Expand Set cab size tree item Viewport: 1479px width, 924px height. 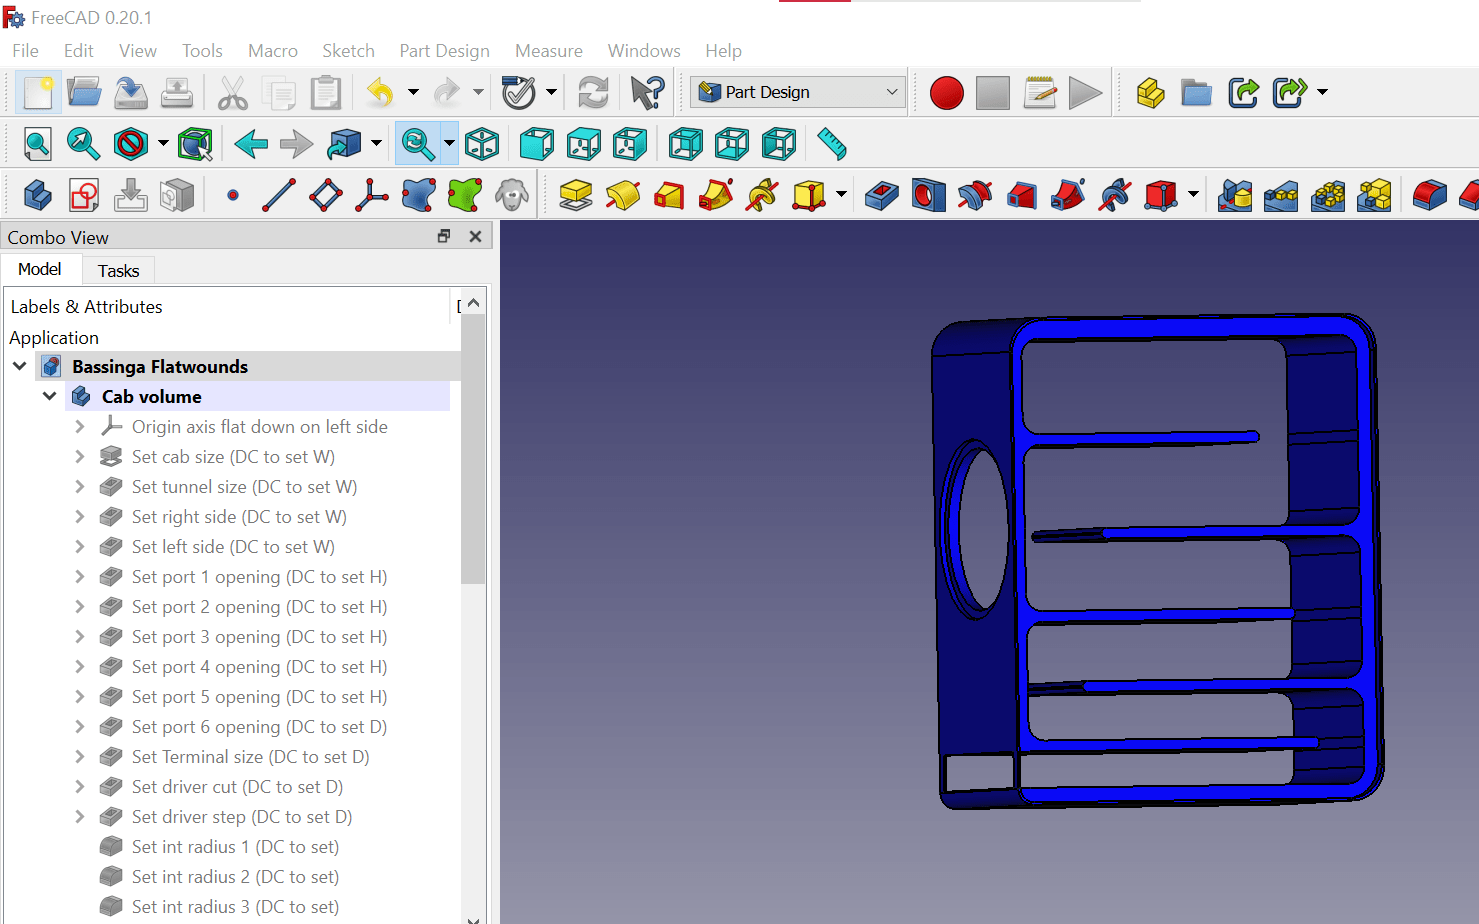80,457
